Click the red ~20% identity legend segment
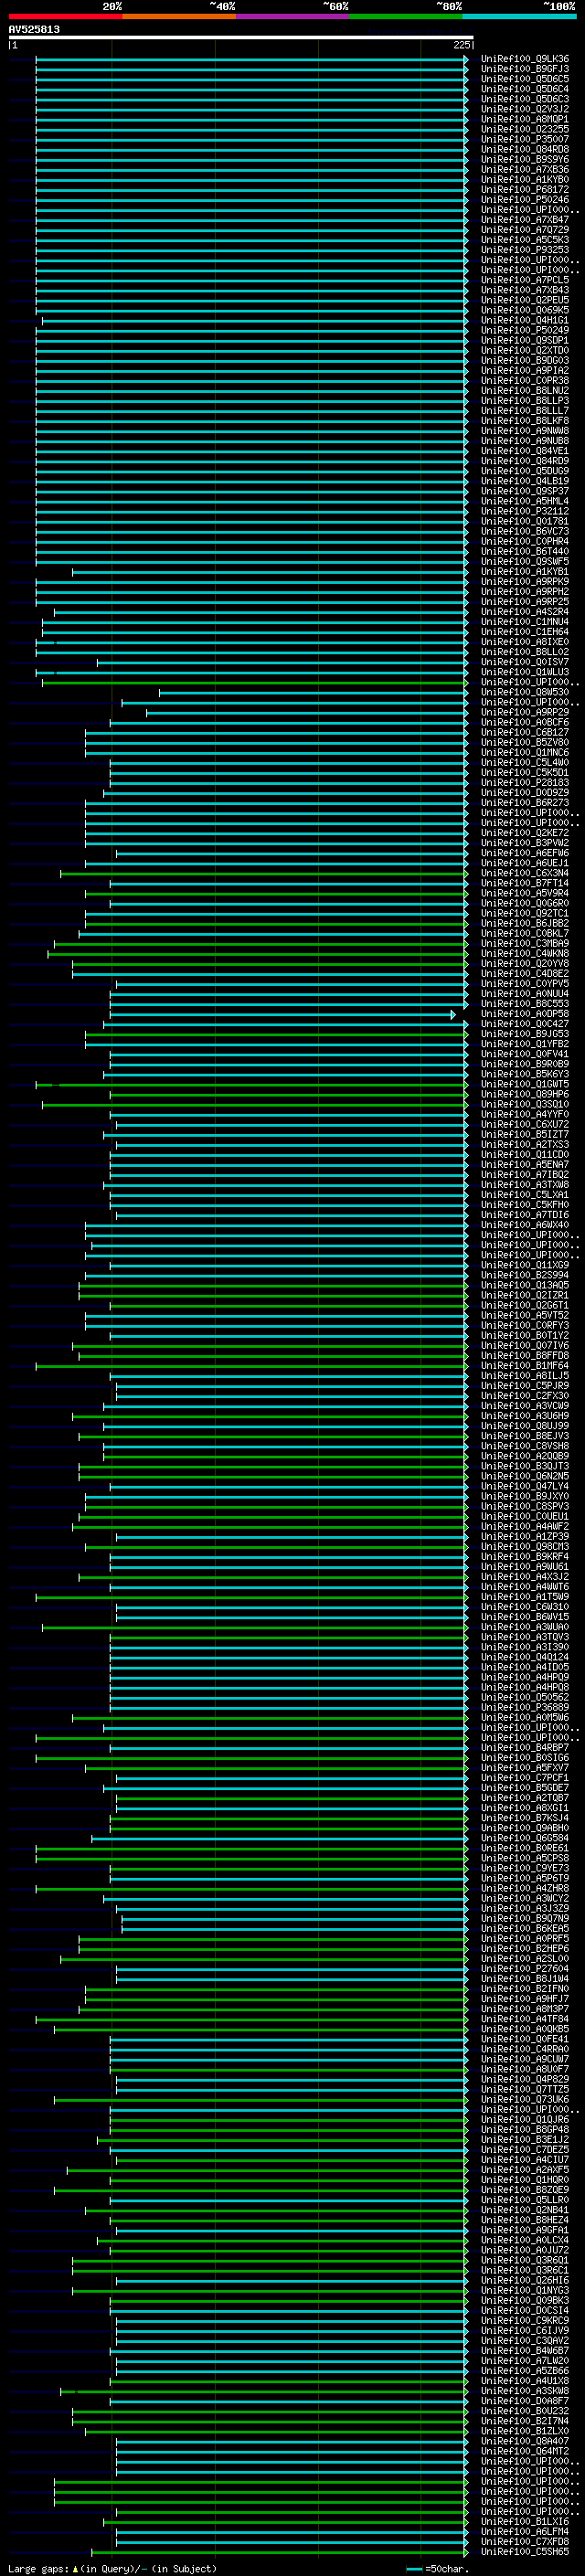 coord(65,16)
